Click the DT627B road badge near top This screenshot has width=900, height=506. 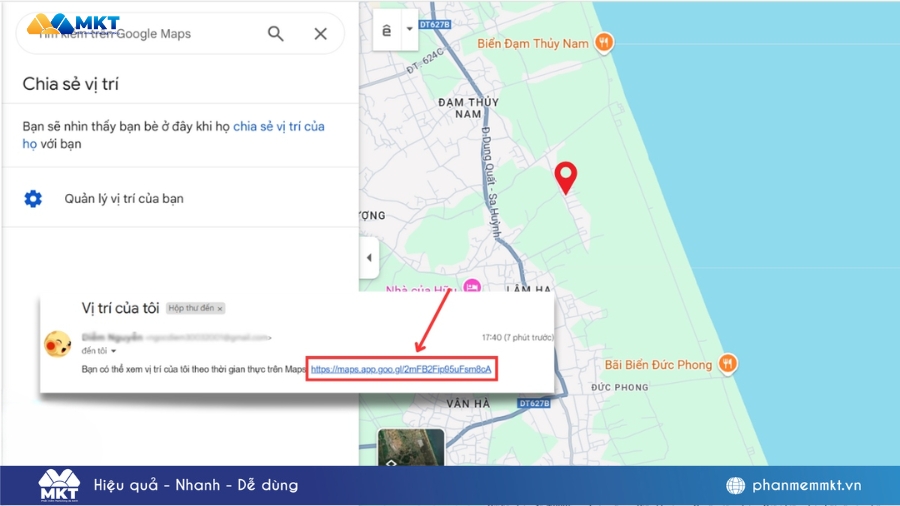pyautogui.click(x=435, y=25)
